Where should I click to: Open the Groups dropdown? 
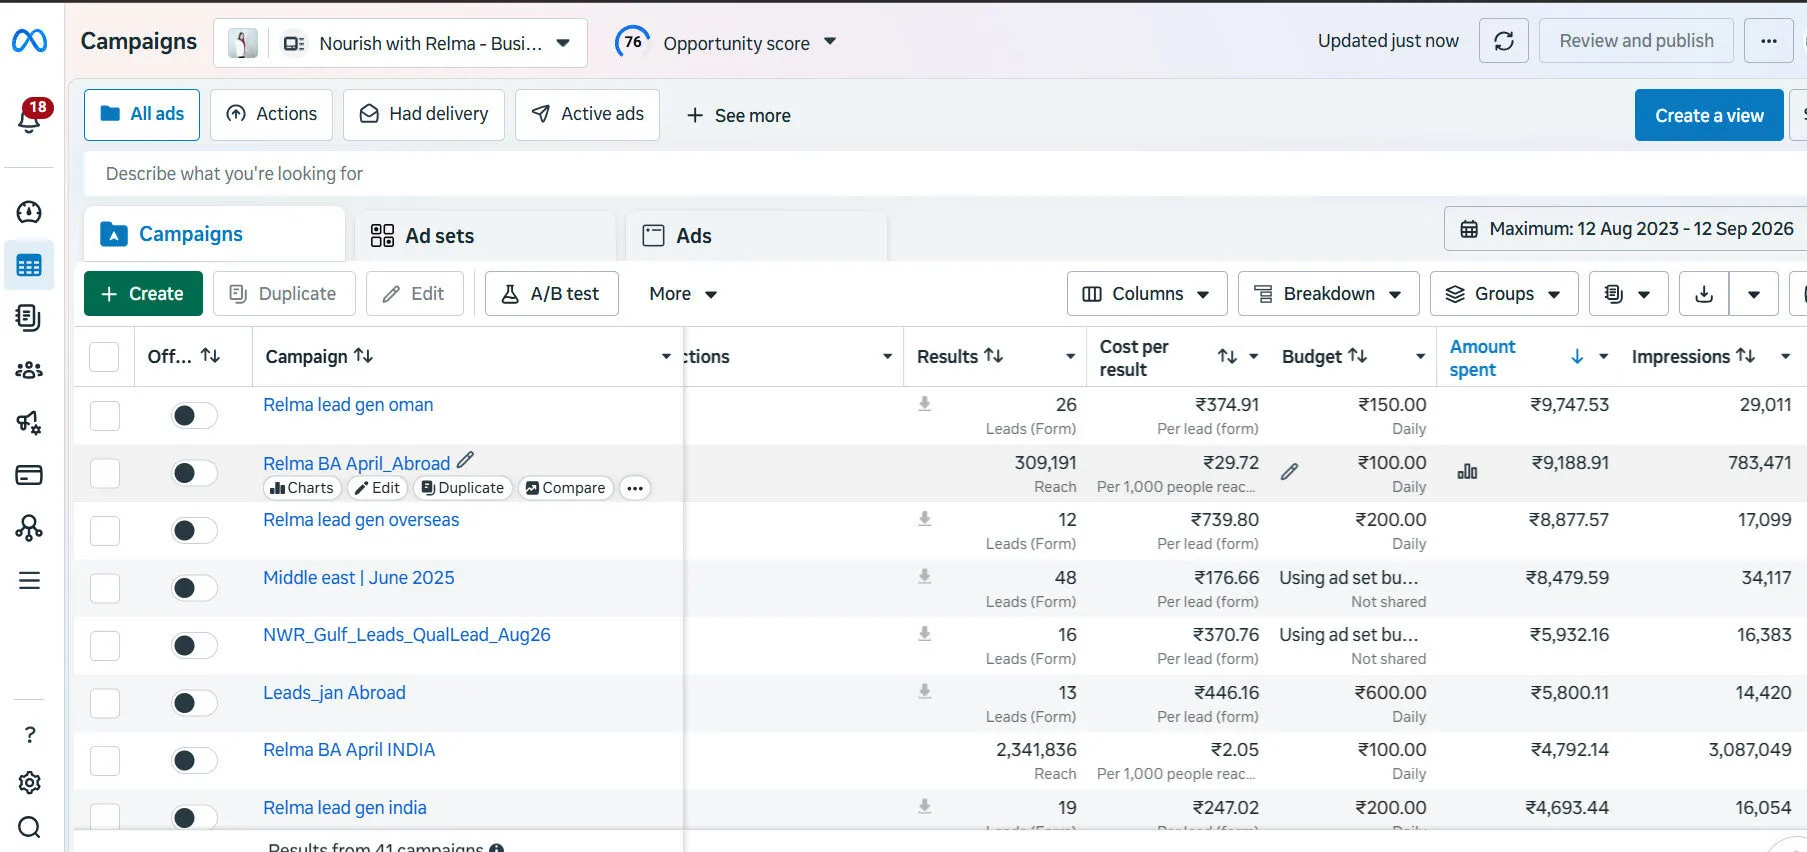coord(1504,293)
